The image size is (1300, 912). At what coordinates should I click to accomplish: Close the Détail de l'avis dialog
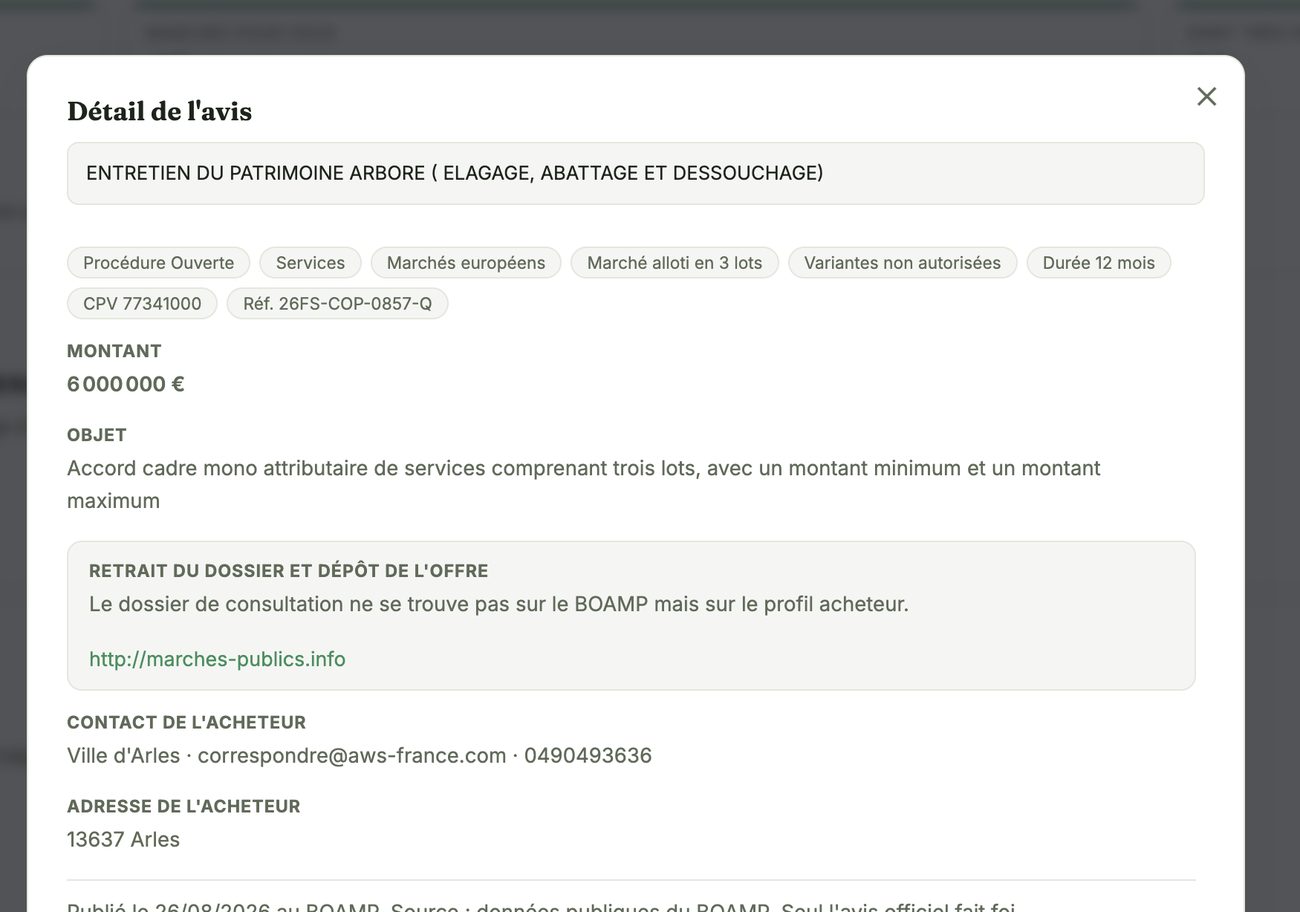[x=1207, y=96]
